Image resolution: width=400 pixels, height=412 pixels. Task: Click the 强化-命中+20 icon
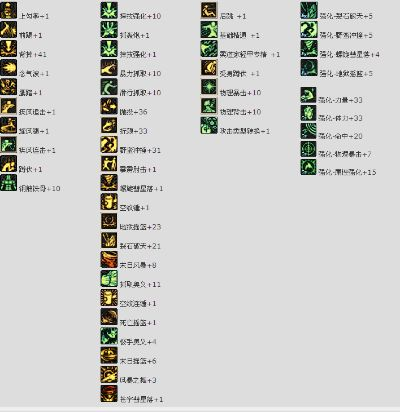pyautogui.click(x=308, y=131)
